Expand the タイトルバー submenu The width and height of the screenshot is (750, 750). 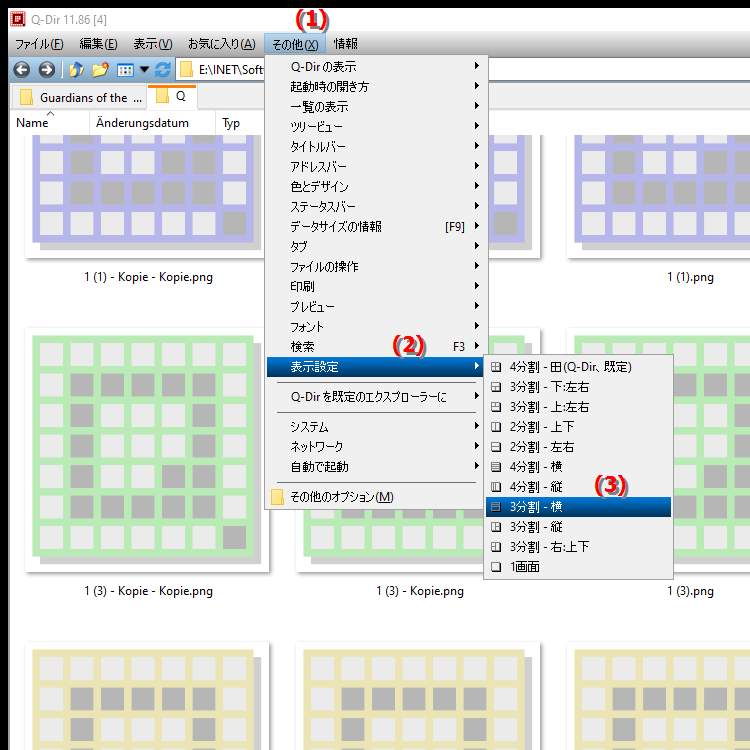pos(376,146)
